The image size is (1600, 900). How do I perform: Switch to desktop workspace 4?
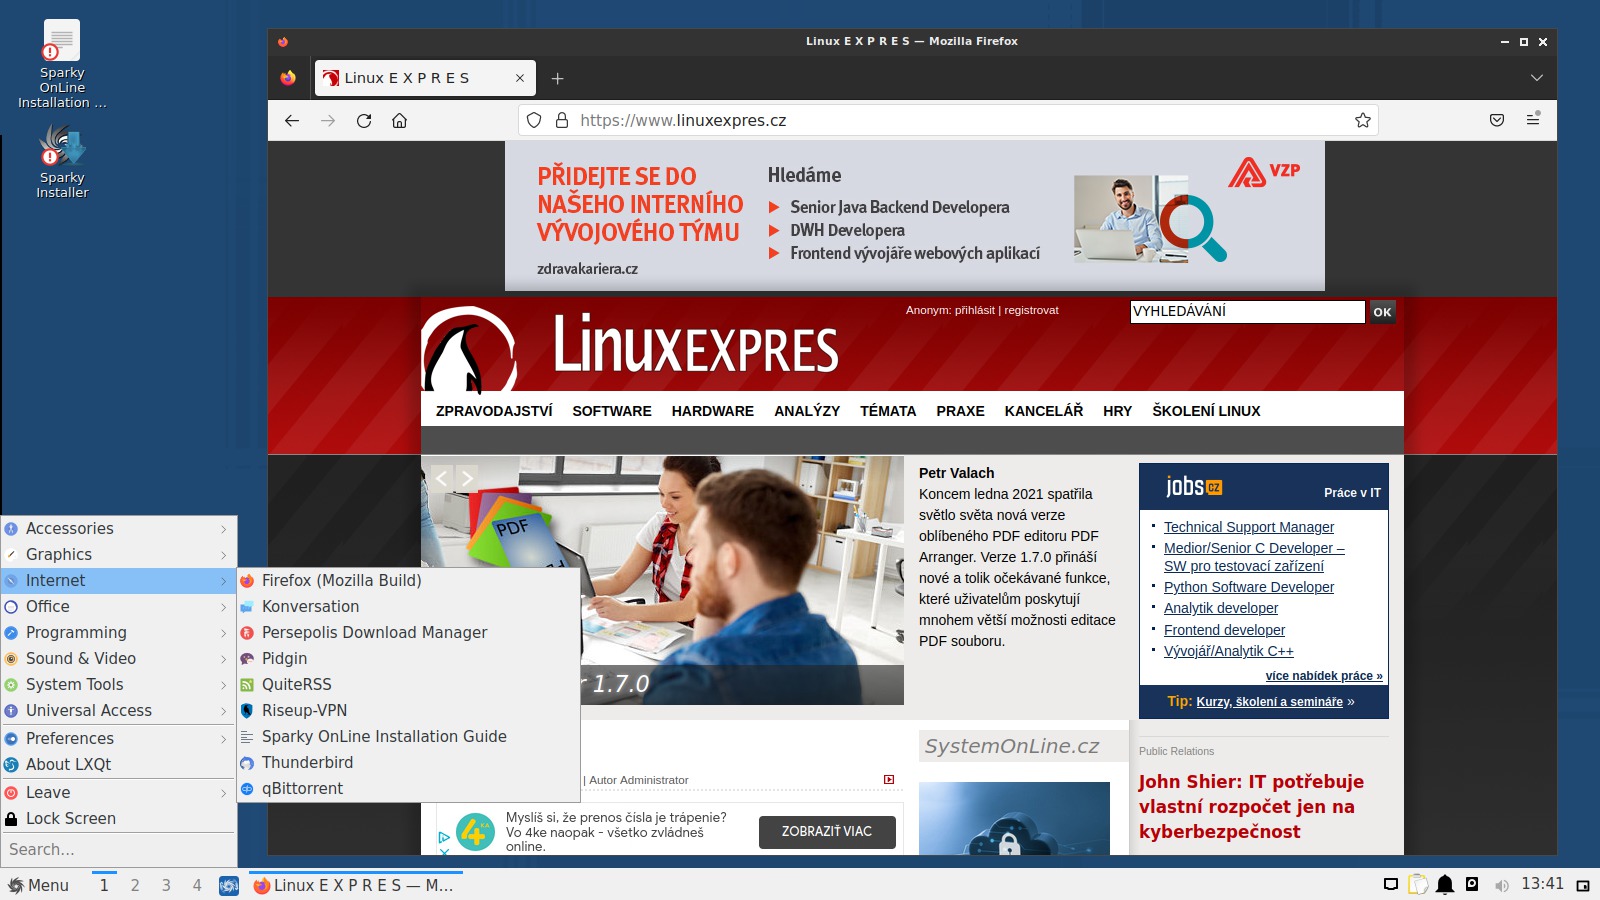(197, 885)
